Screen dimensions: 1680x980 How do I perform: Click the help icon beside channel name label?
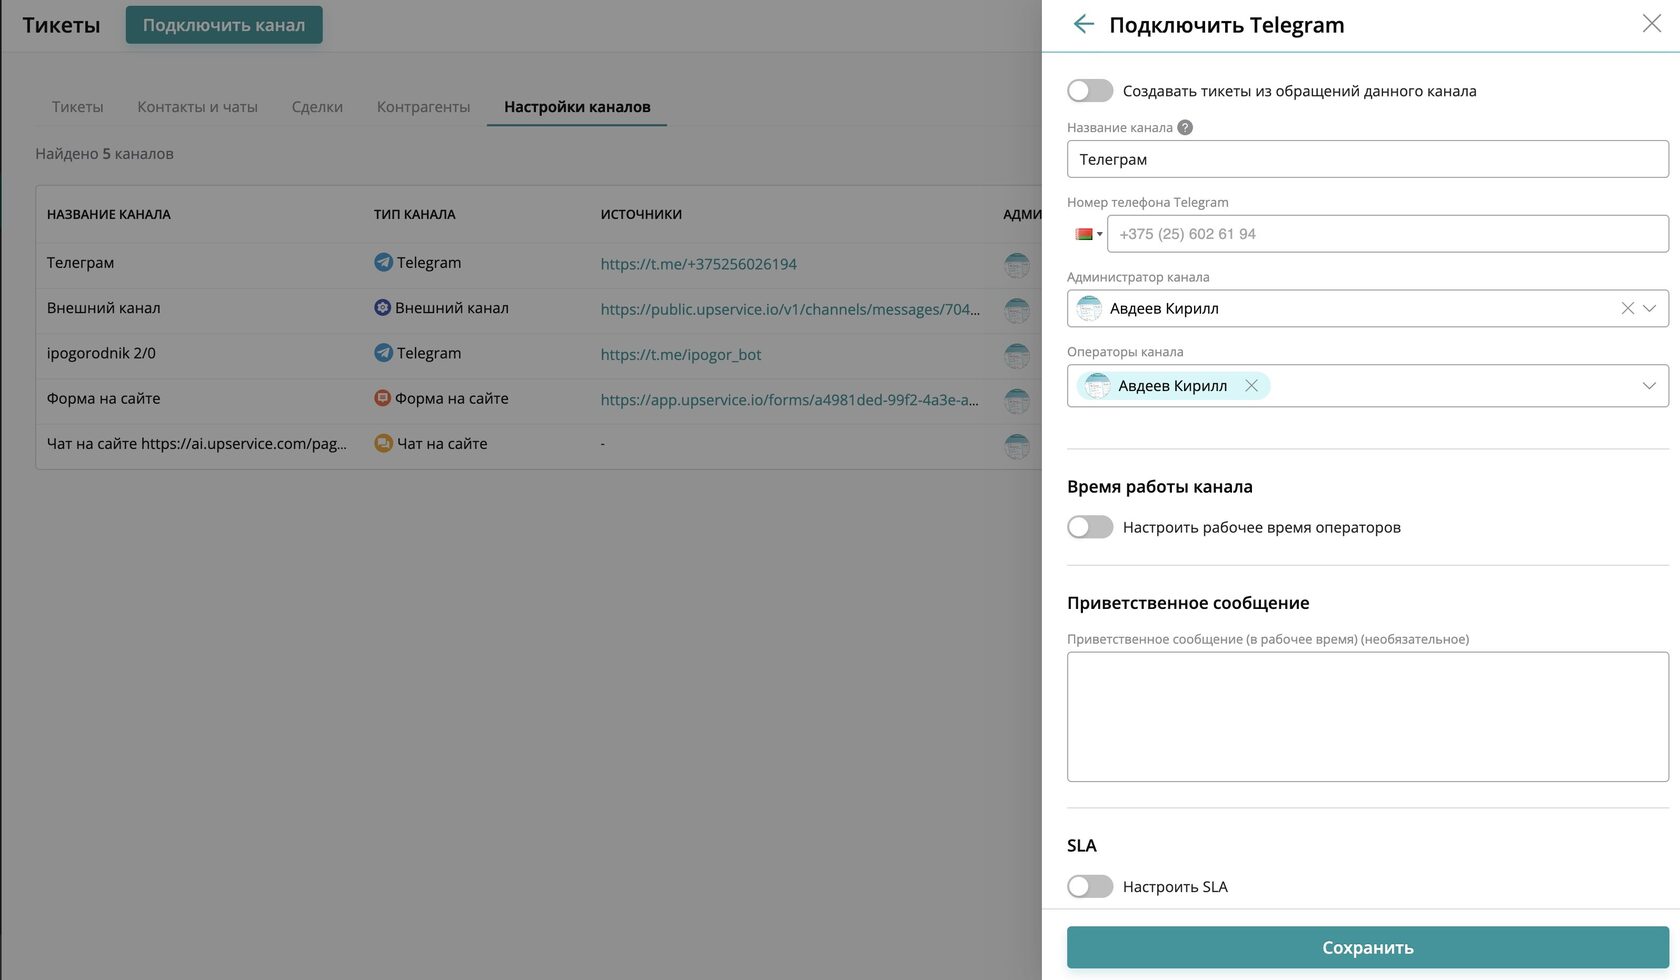[x=1185, y=128]
